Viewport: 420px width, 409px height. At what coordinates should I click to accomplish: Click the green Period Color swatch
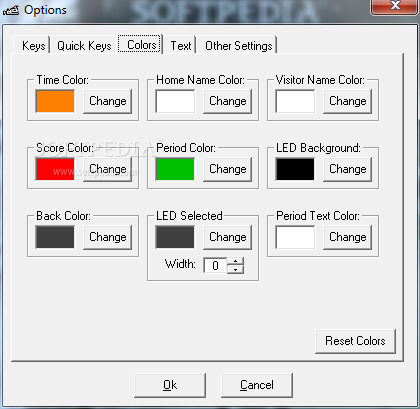coord(175,169)
